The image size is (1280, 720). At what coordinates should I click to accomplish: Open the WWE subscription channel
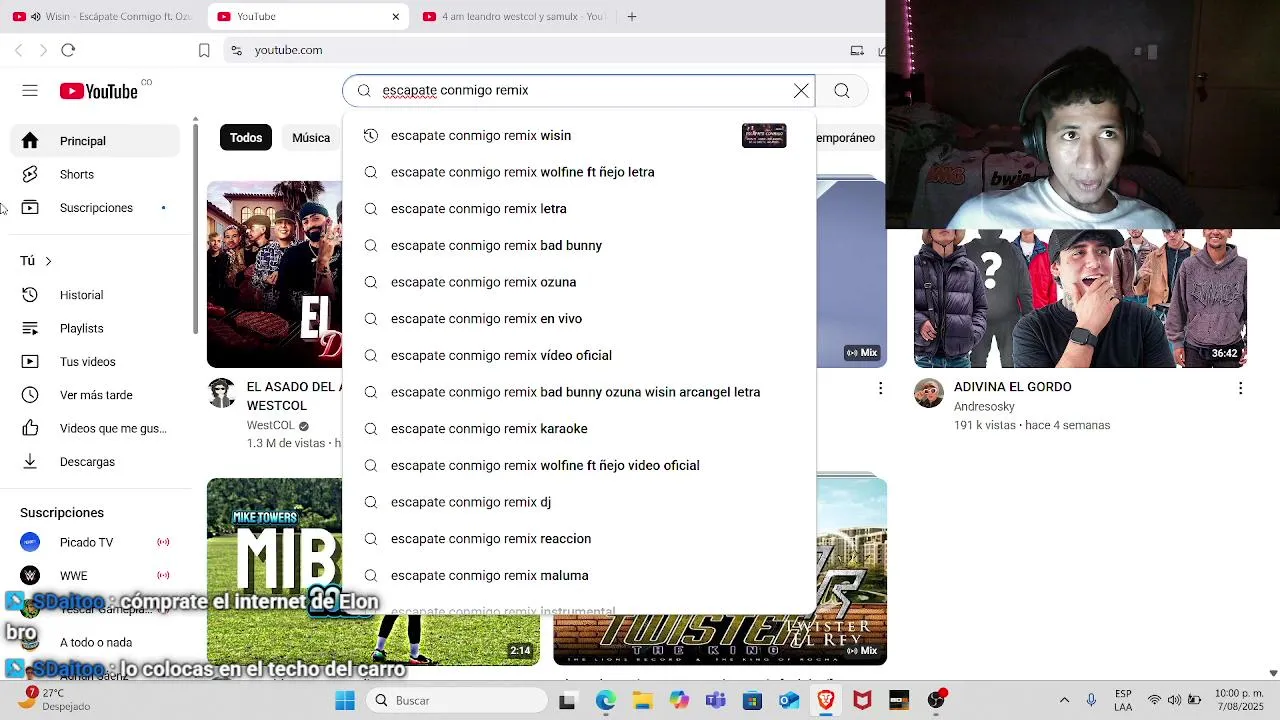tap(96, 576)
